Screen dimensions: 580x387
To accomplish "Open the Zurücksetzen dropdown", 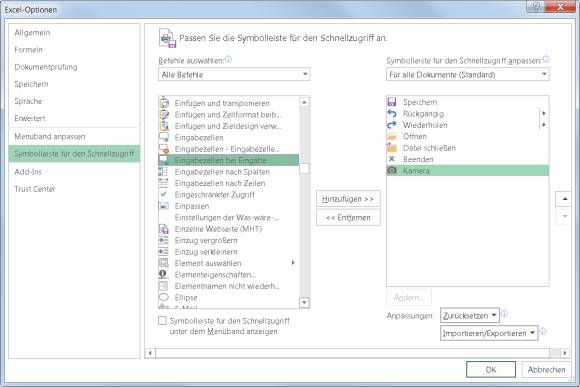I will click(470, 316).
